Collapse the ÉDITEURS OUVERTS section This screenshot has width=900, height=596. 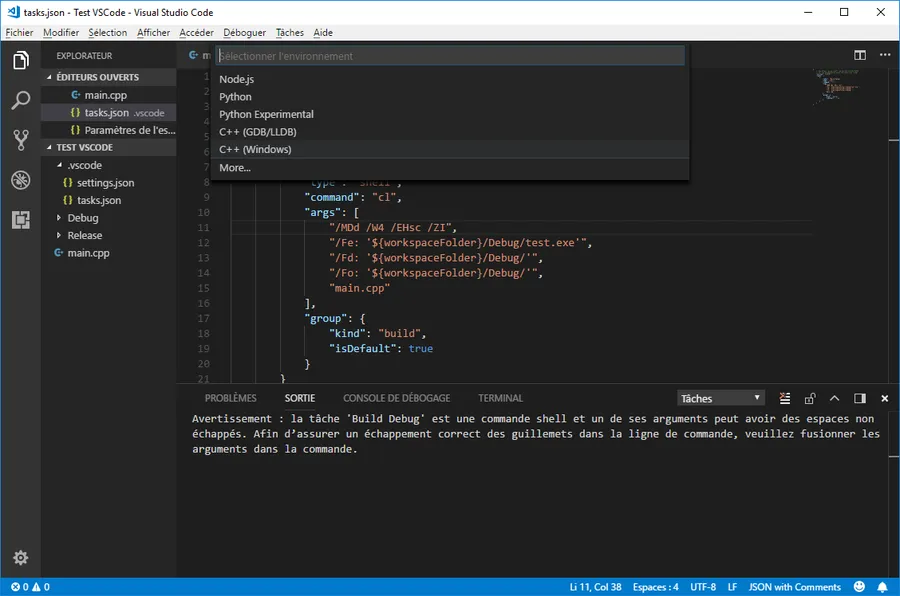point(109,77)
